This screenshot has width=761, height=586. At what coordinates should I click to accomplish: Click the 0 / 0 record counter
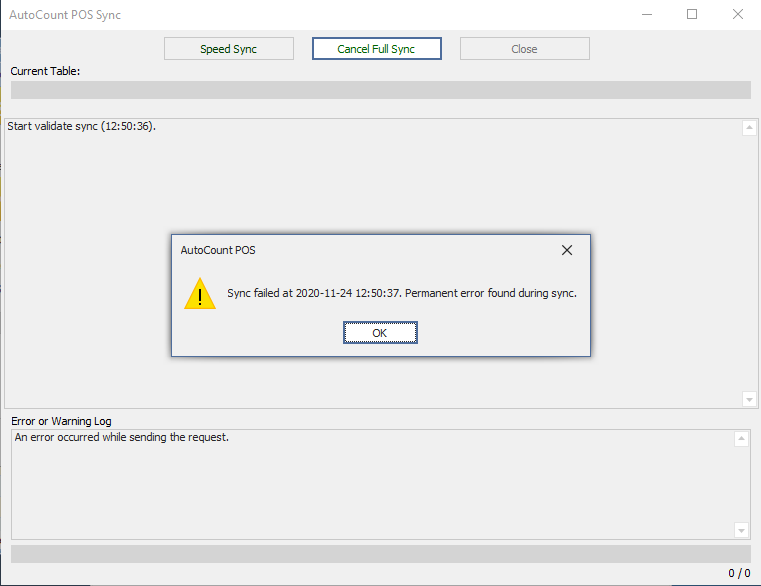739,574
